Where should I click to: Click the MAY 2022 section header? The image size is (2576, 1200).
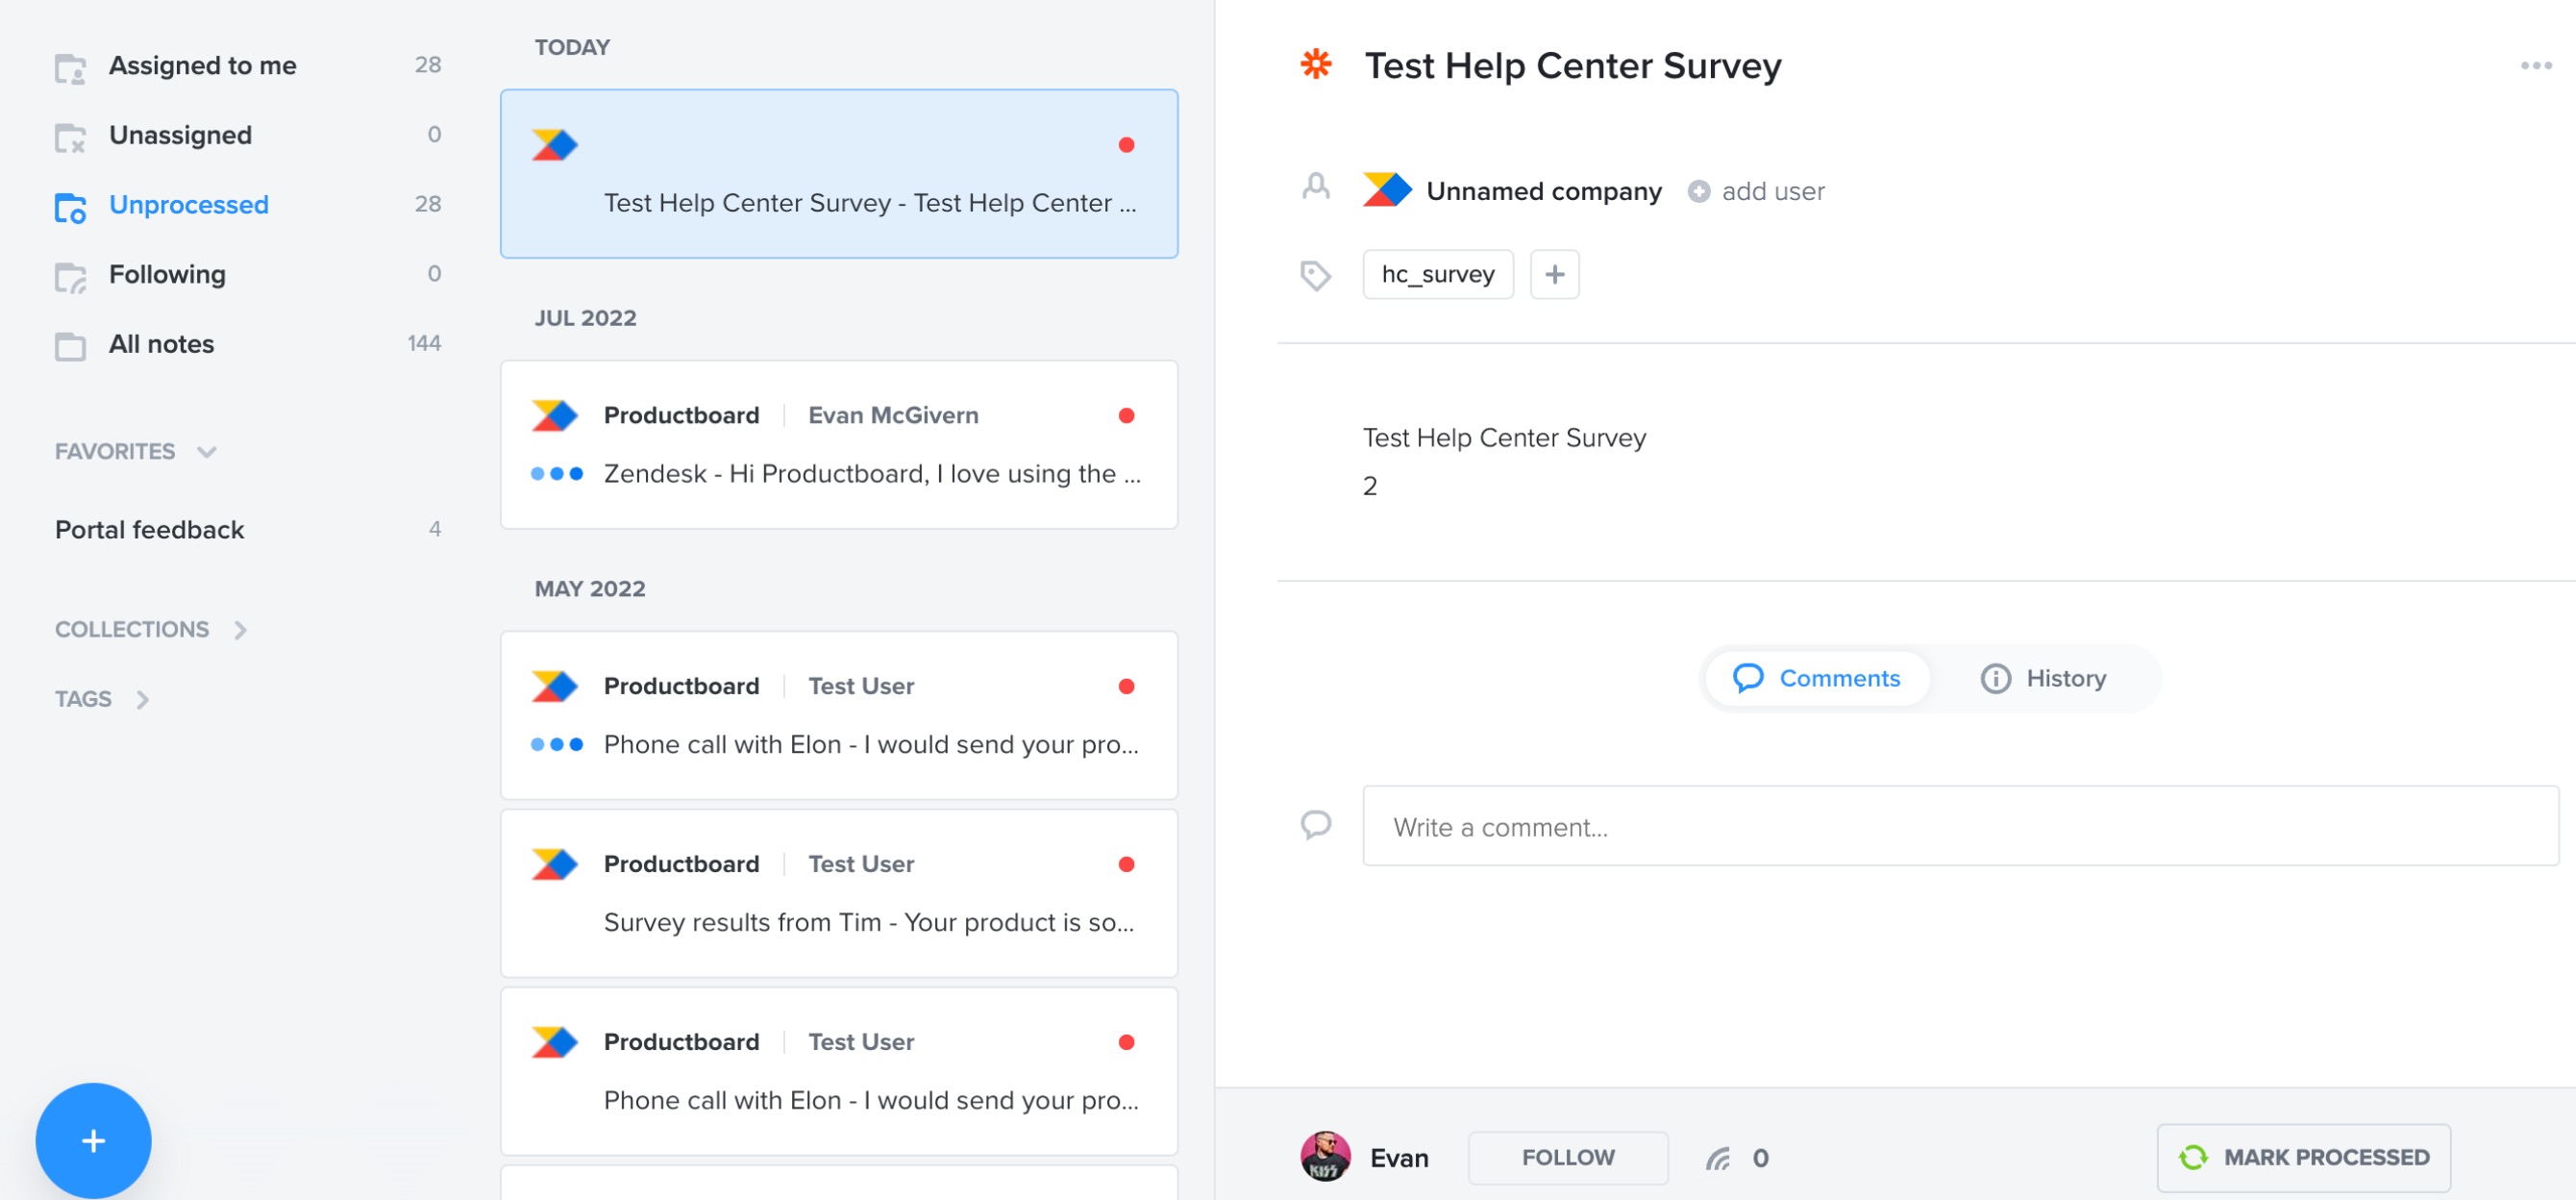(589, 589)
